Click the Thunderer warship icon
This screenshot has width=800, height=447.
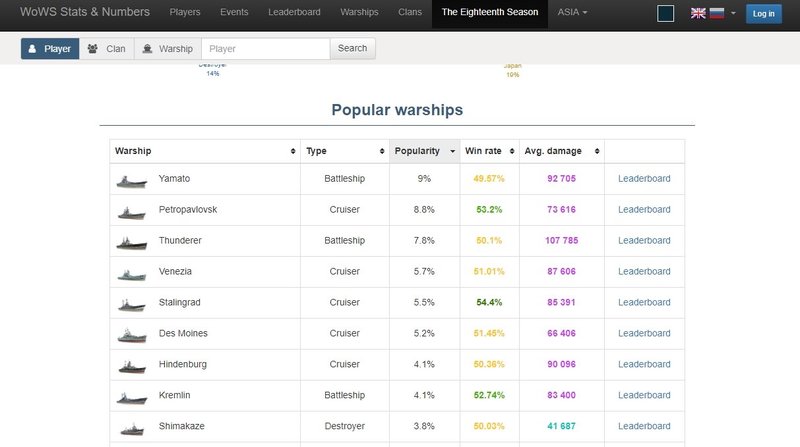click(x=132, y=243)
